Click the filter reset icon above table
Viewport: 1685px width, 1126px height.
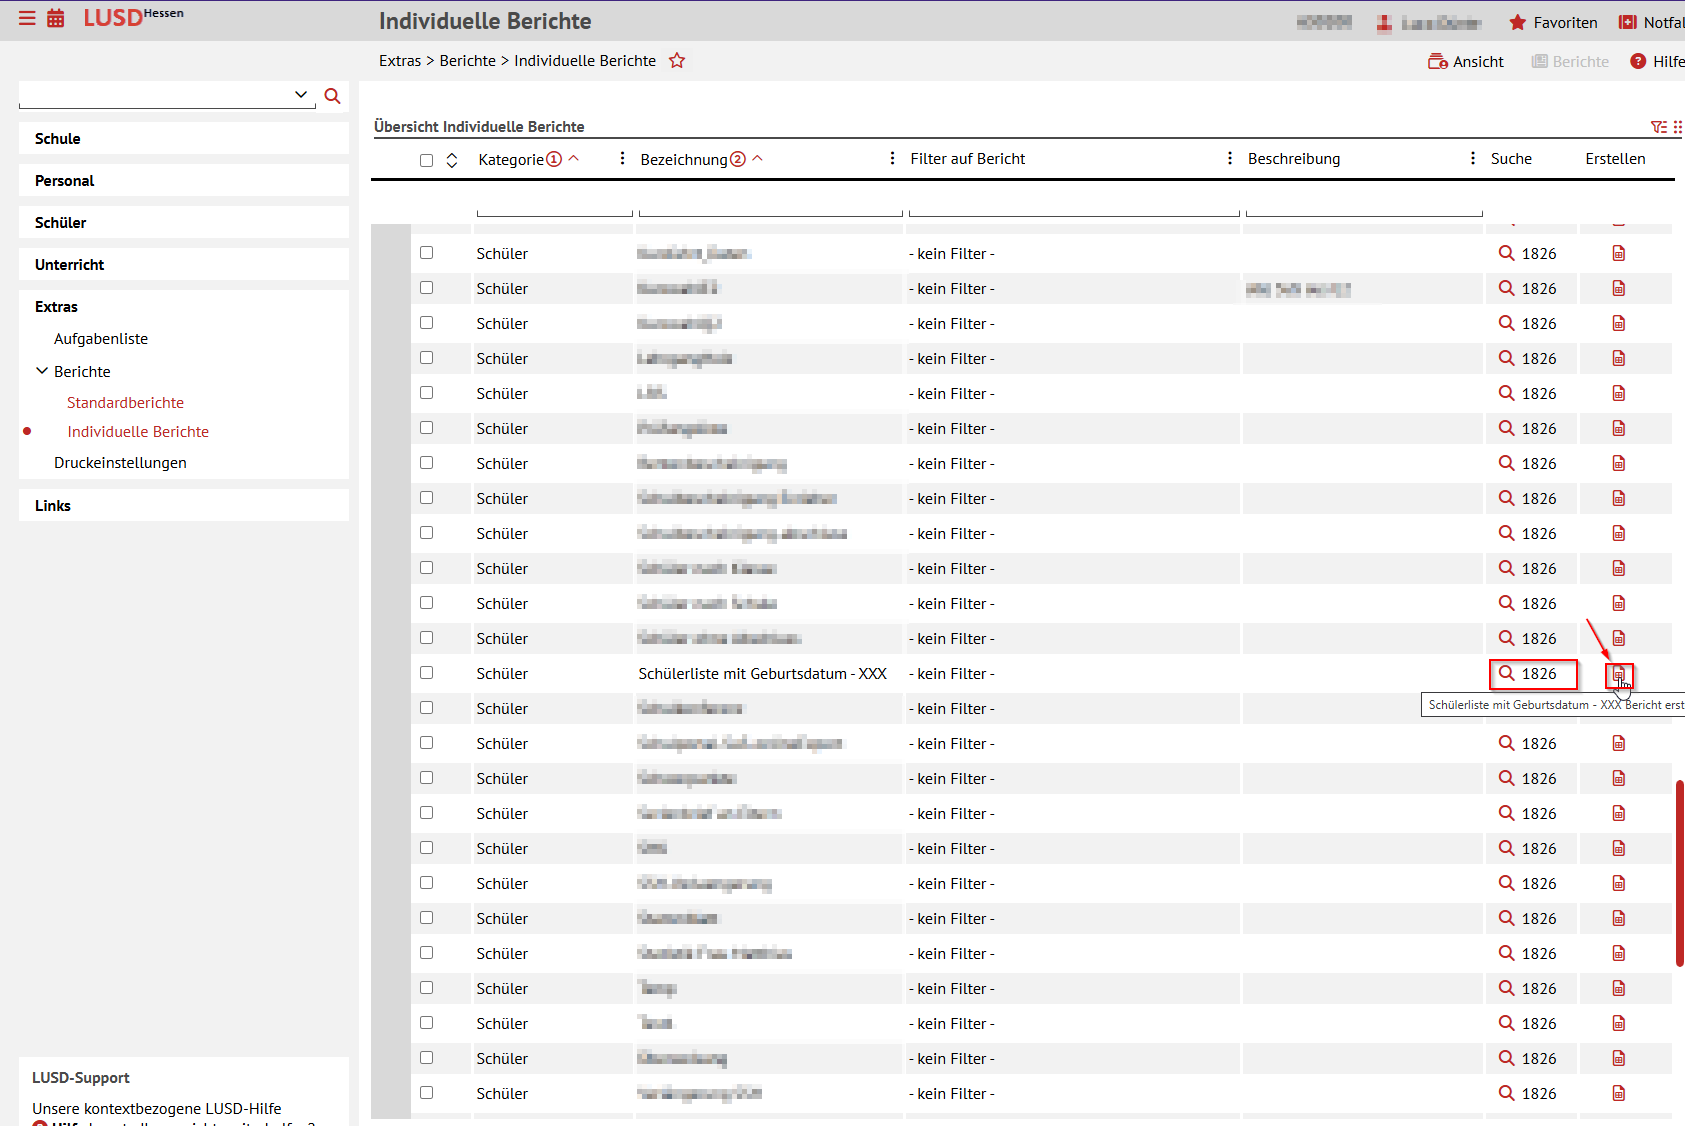coord(1658,127)
